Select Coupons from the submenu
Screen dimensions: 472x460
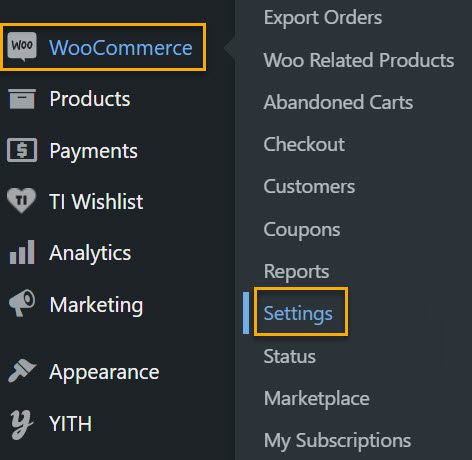coord(302,230)
